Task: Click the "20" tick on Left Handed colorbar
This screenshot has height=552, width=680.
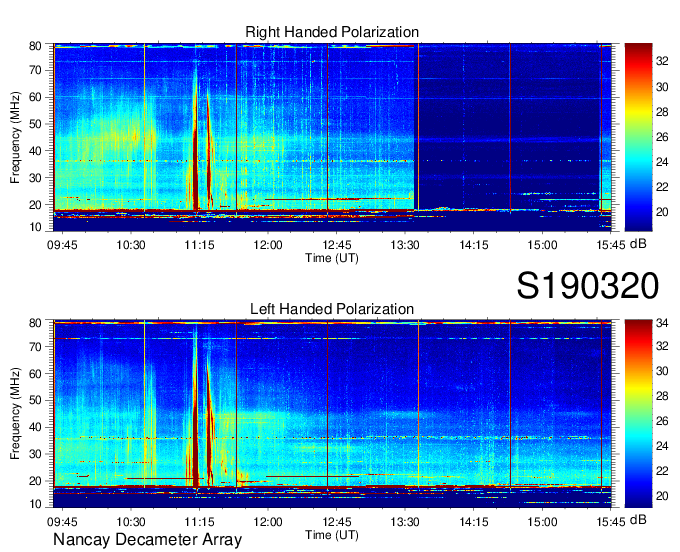Action: (662, 496)
